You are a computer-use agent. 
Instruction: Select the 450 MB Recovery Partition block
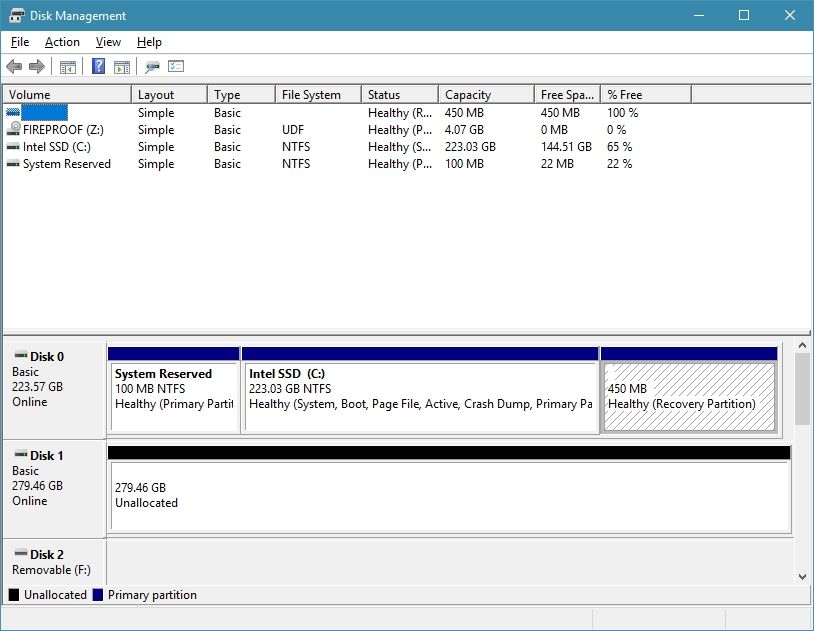688,390
